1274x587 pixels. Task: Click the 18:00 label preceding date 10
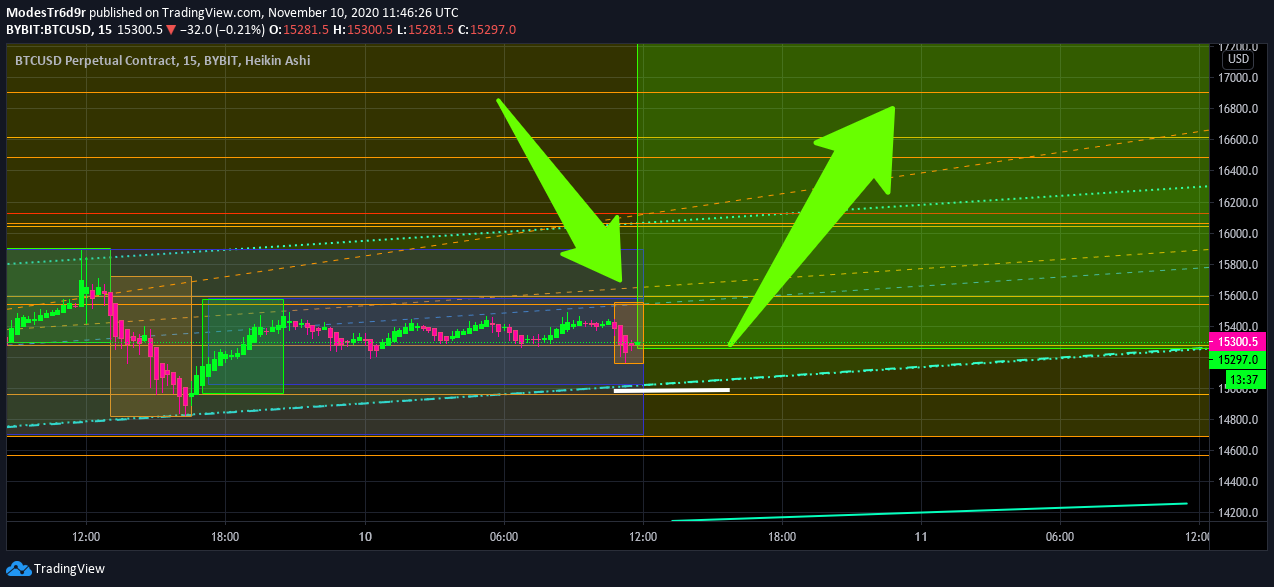[x=225, y=537]
